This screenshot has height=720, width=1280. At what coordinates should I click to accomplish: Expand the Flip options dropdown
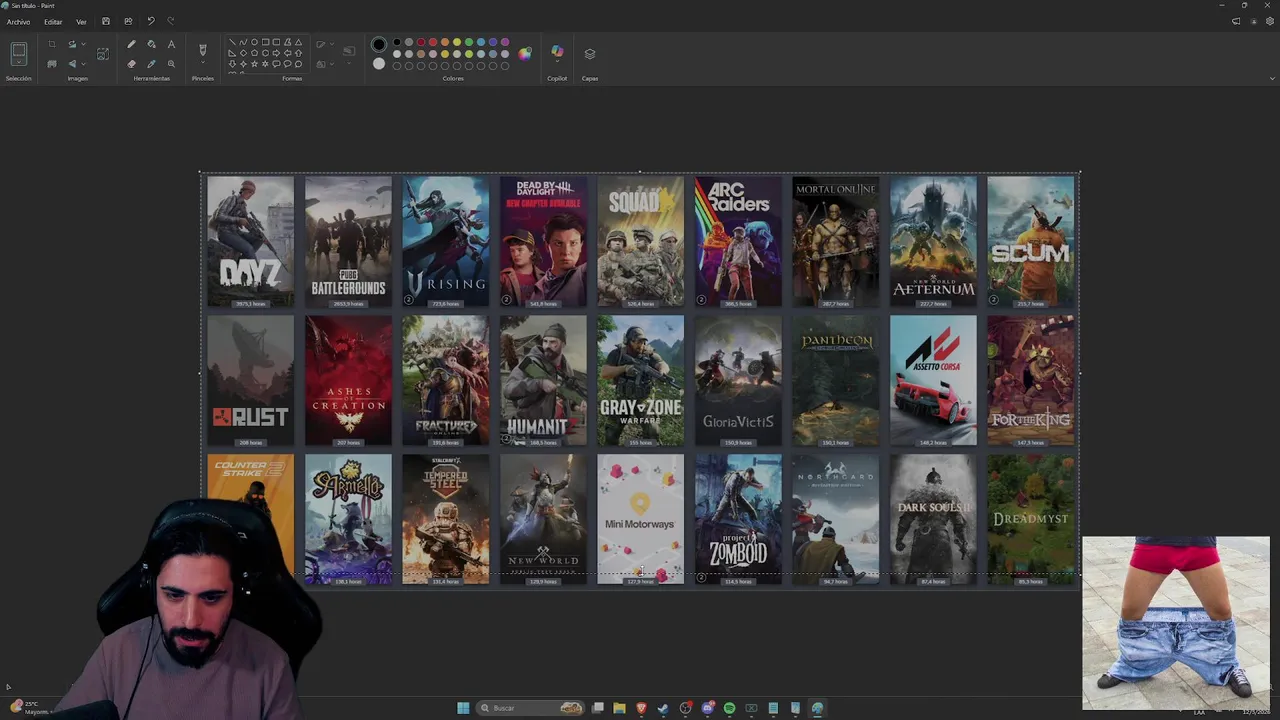click(x=83, y=64)
